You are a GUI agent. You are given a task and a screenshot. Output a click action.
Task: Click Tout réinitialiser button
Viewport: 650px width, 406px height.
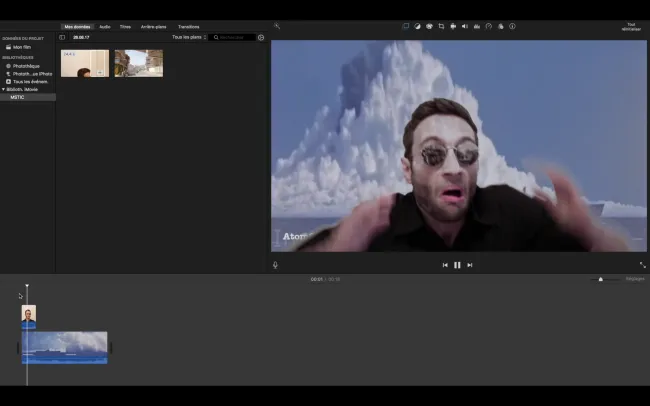pos(631,27)
